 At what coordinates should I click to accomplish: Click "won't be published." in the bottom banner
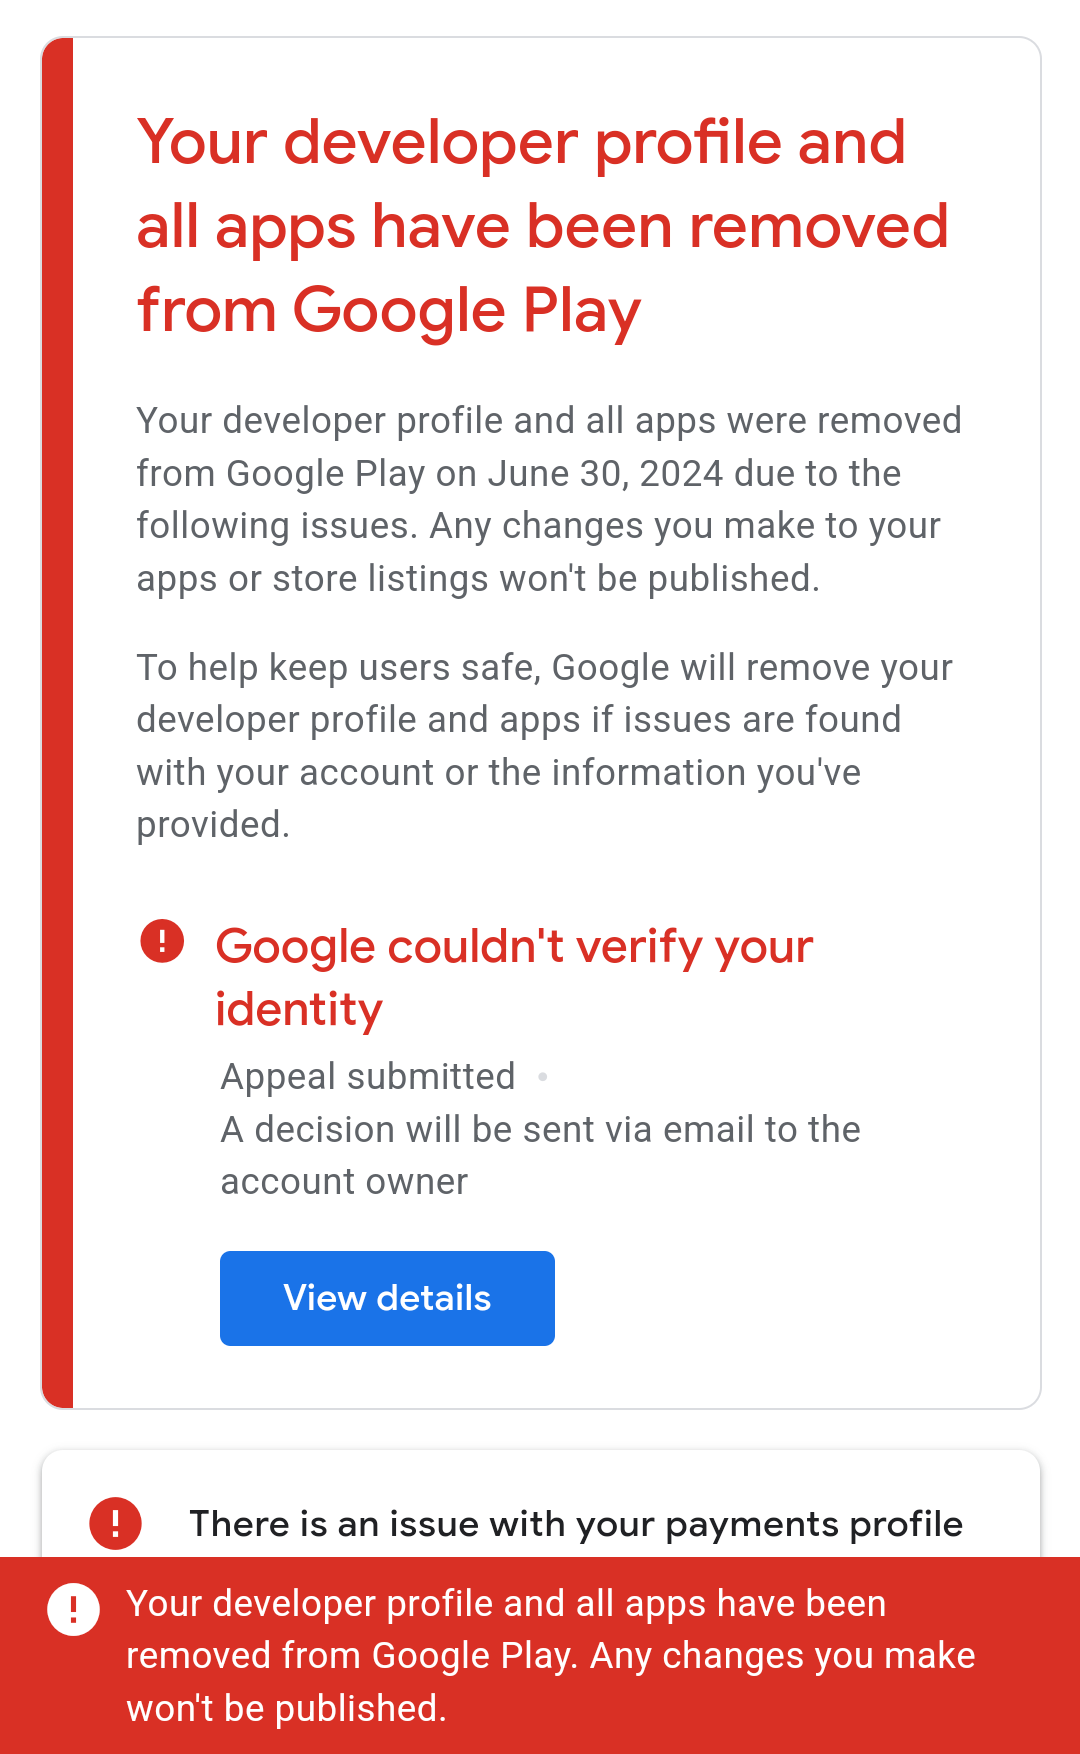point(286,1709)
